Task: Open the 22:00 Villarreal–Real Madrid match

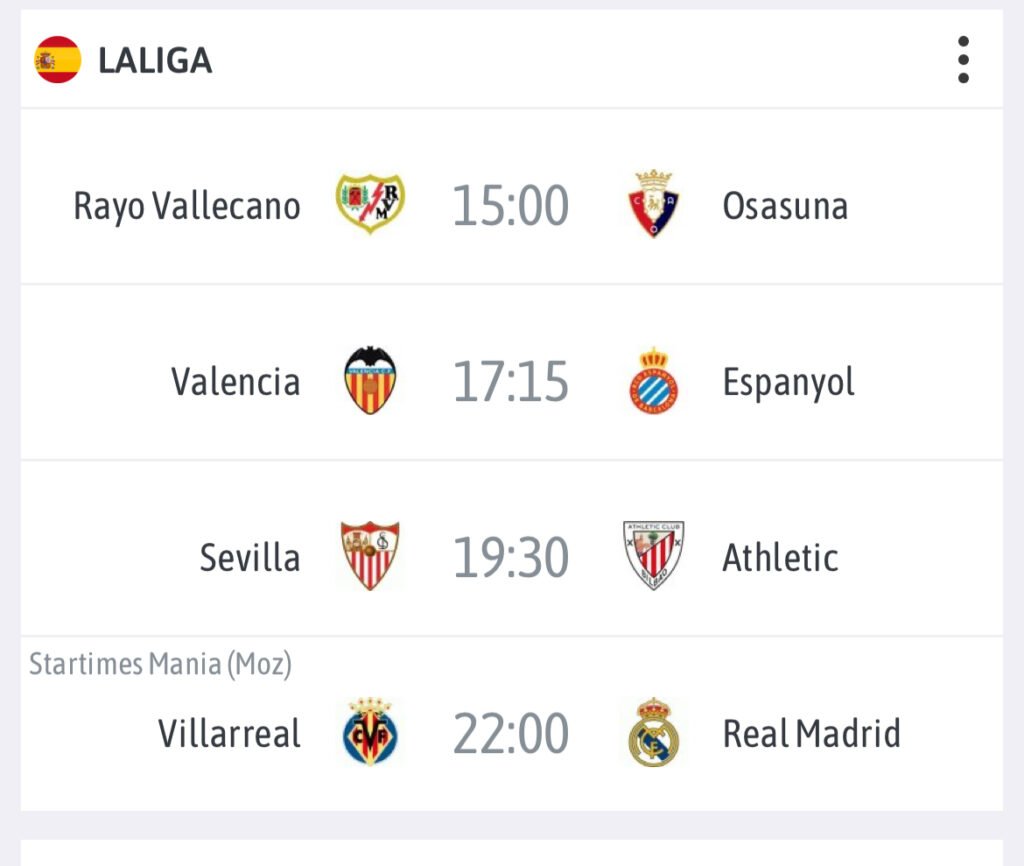Action: click(511, 734)
